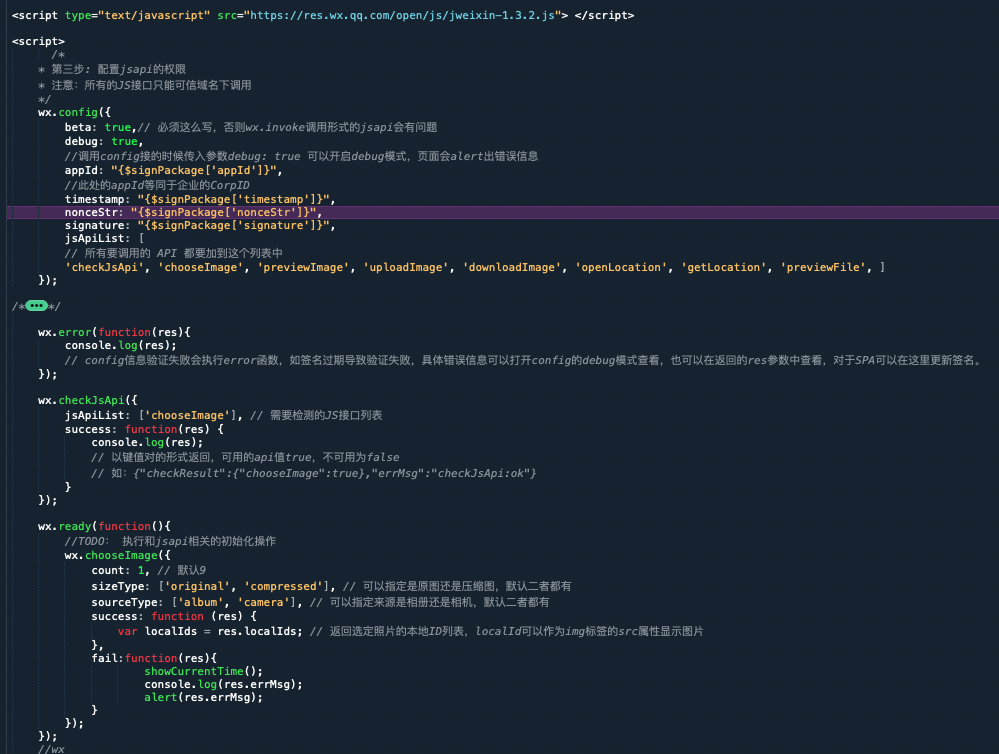
Task: Click the timestamp signPackage string
Action: [x=233, y=199]
